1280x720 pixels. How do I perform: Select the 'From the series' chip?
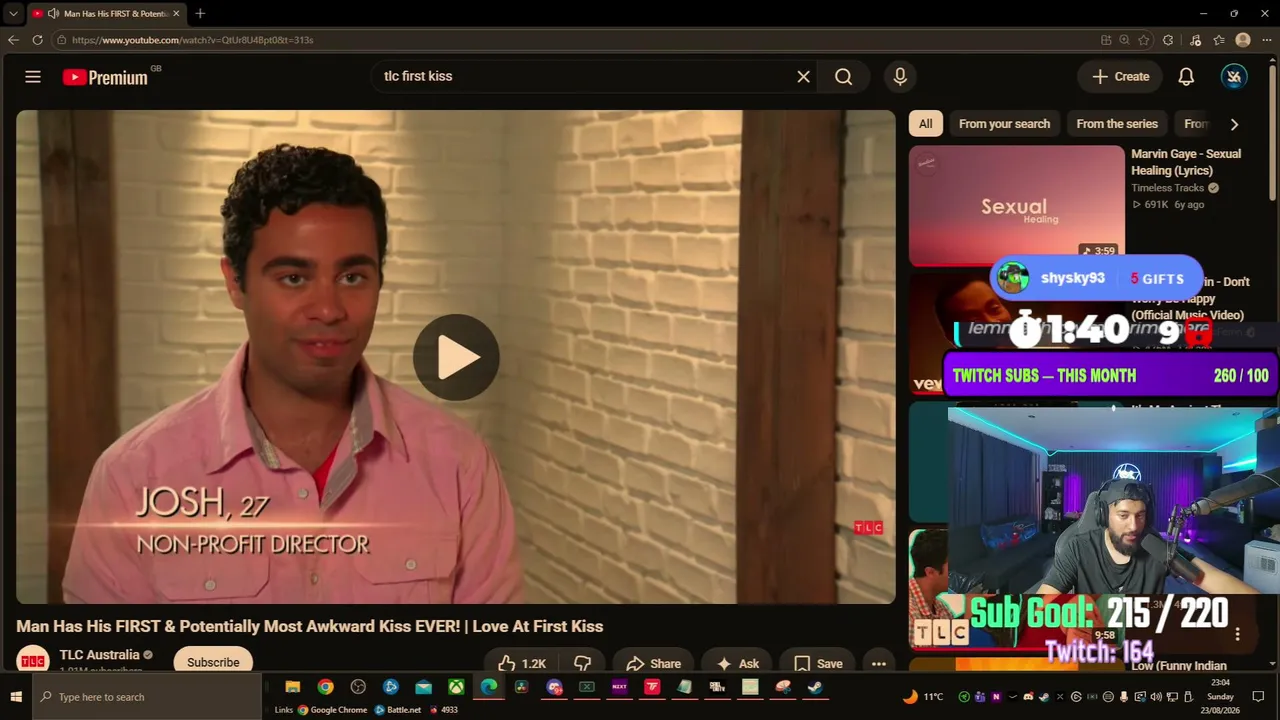point(1117,124)
